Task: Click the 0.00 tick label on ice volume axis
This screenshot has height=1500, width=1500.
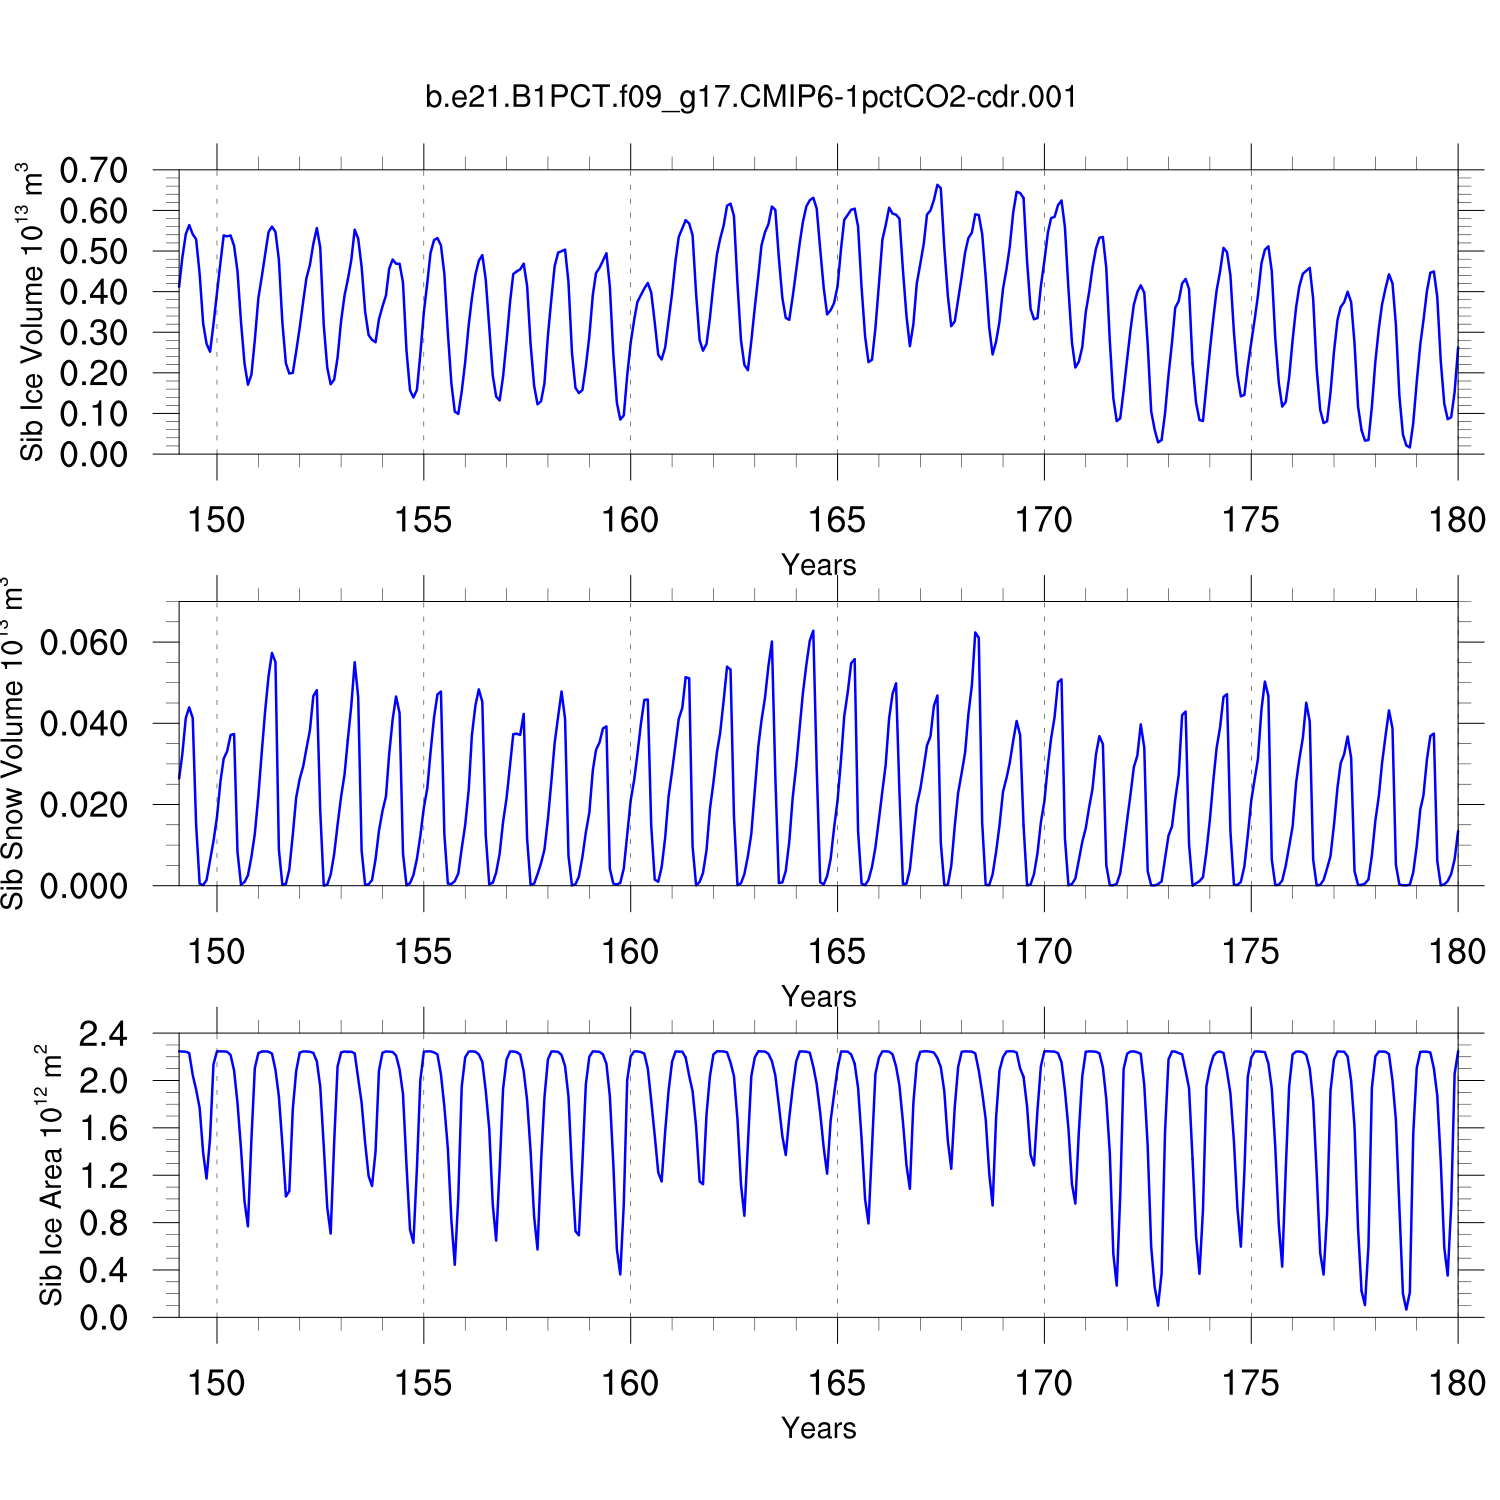Action: click(94, 454)
